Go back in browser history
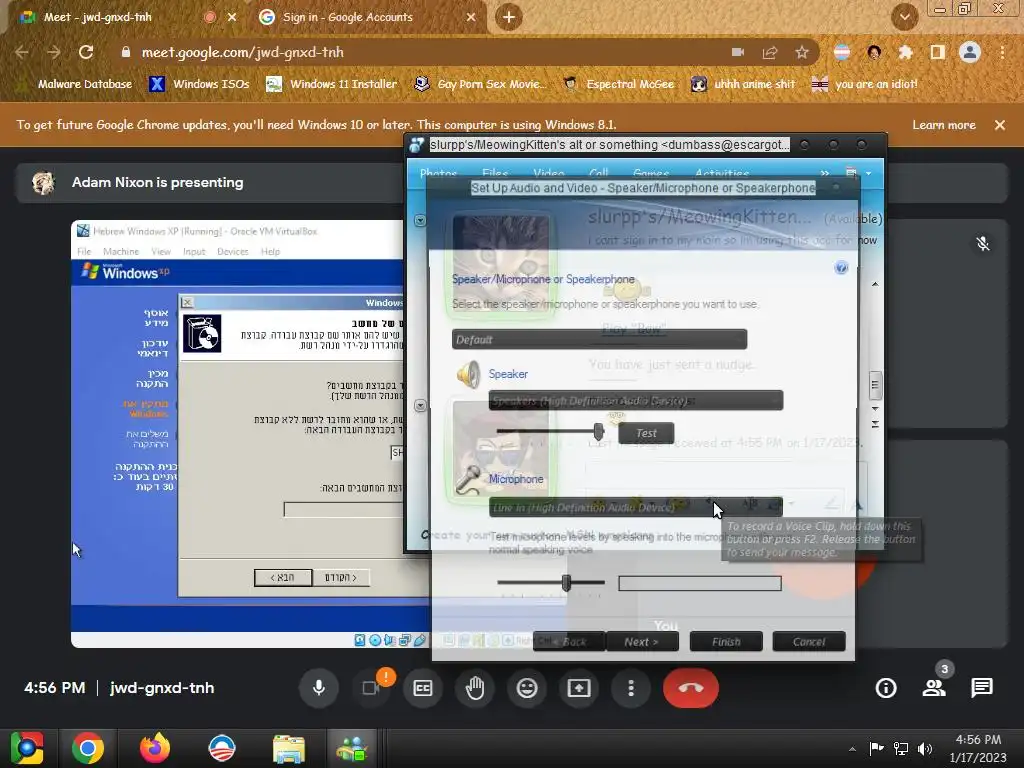 (x=22, y=52)
